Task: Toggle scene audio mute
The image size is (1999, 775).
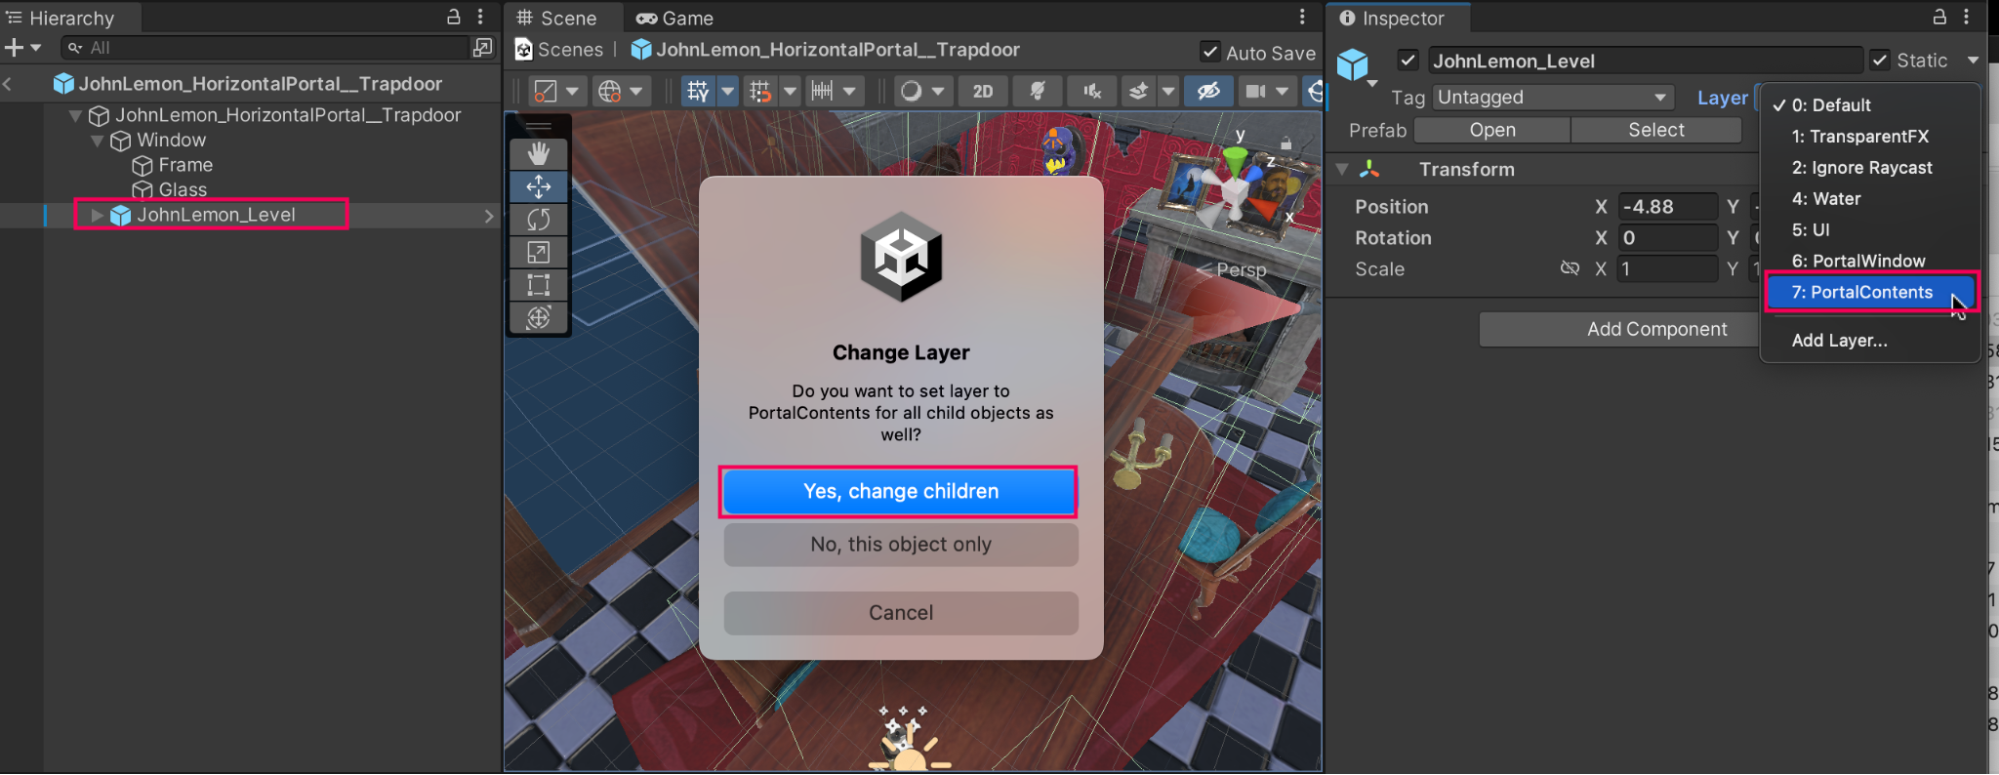Action: pyautogui.click(x=1092, y=91)
